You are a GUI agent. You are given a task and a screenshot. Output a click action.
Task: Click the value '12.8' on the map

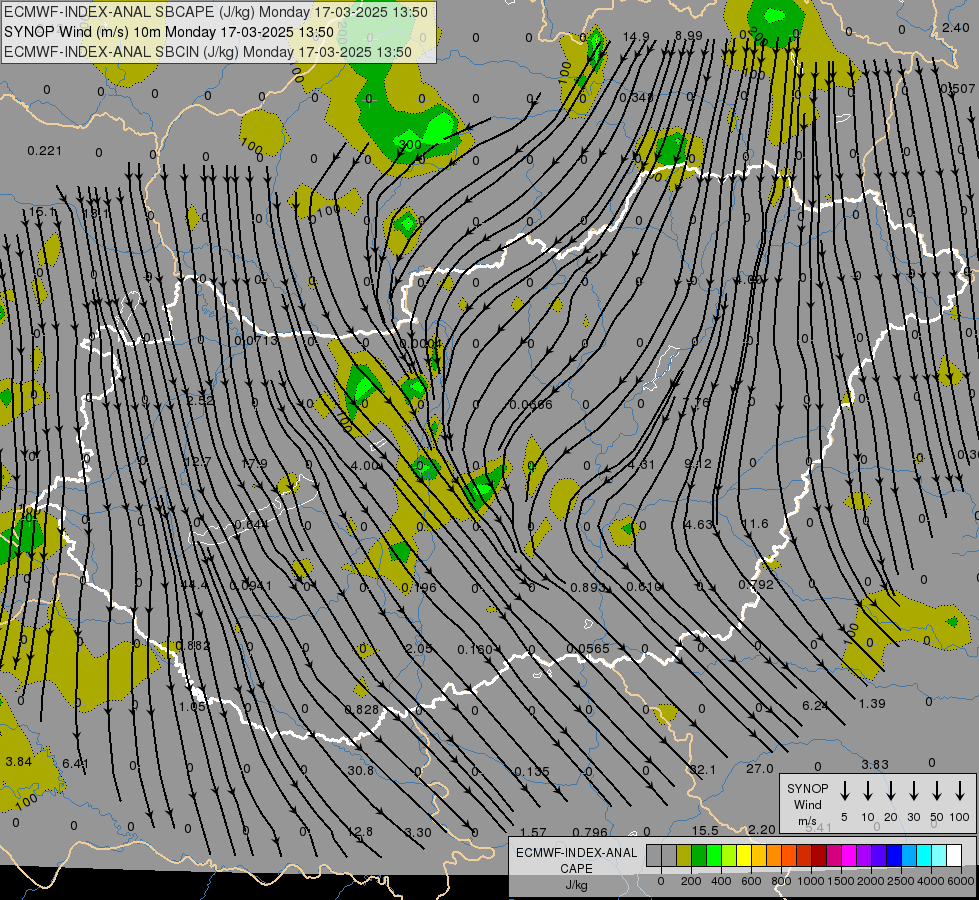(360, 831)
